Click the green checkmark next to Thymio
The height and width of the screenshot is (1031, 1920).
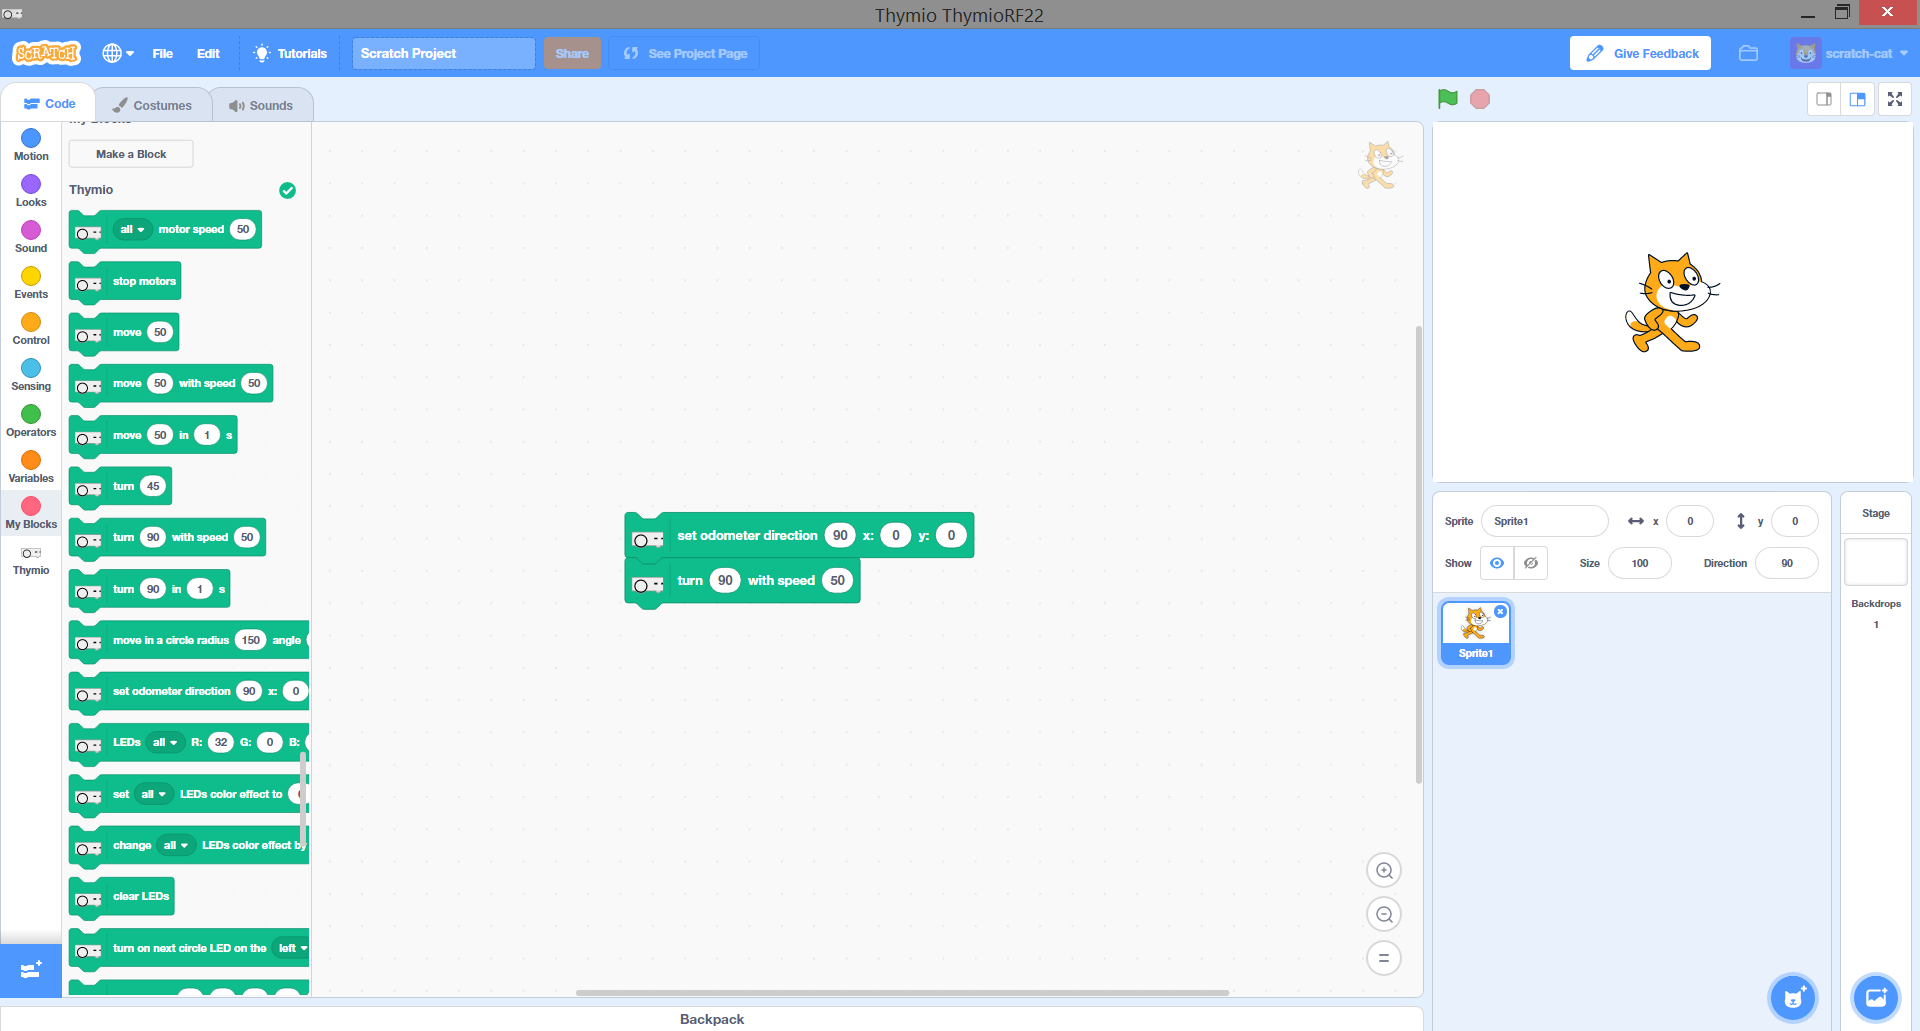point(287,190)
